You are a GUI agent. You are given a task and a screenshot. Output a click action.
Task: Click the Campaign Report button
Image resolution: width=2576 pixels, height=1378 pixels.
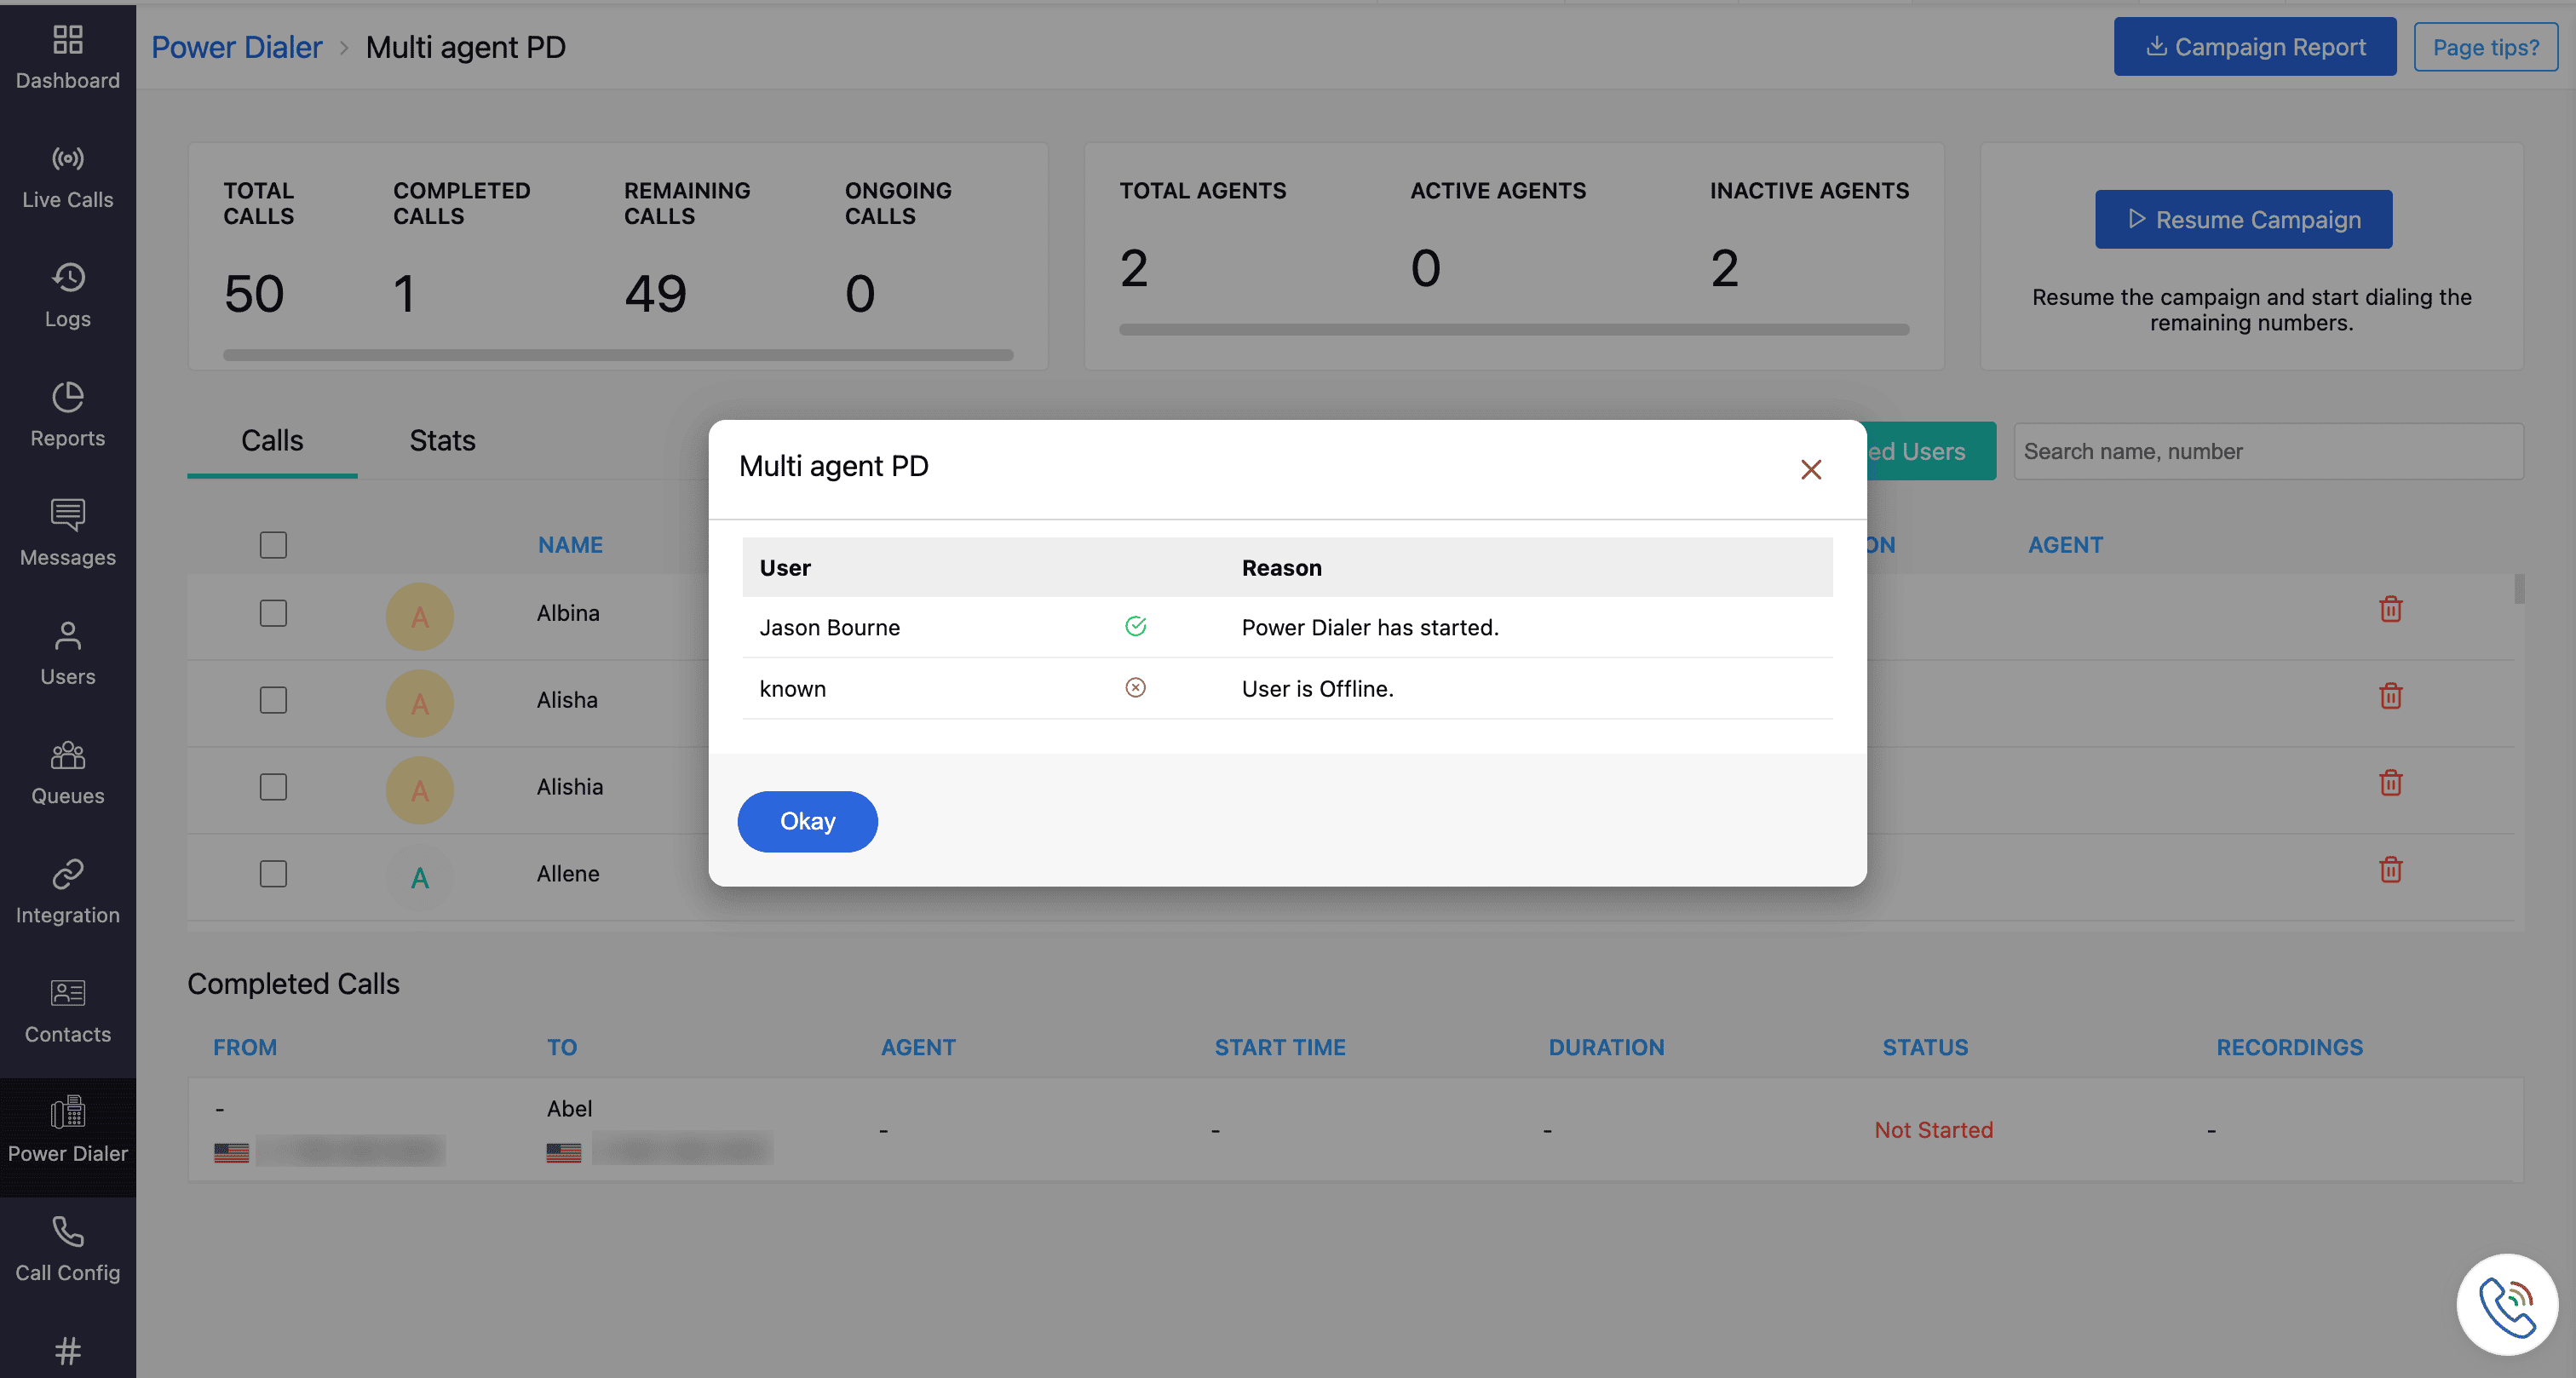2254,47
